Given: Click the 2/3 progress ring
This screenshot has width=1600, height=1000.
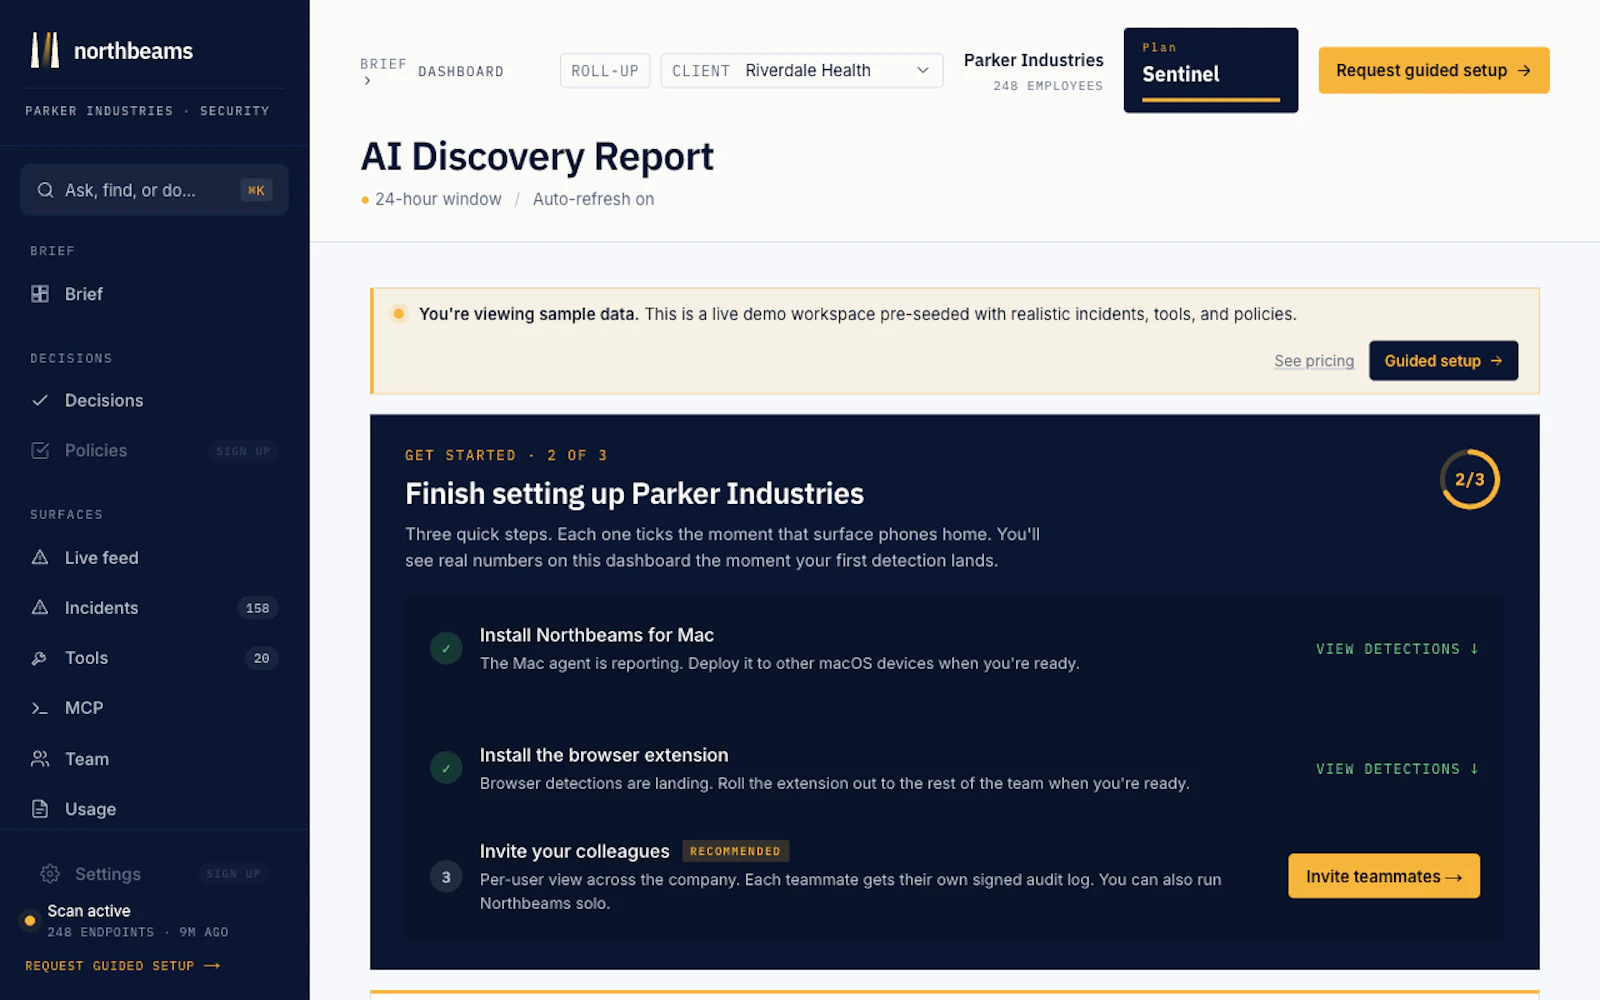Looking at the screenshot, I should point(1470,479).
